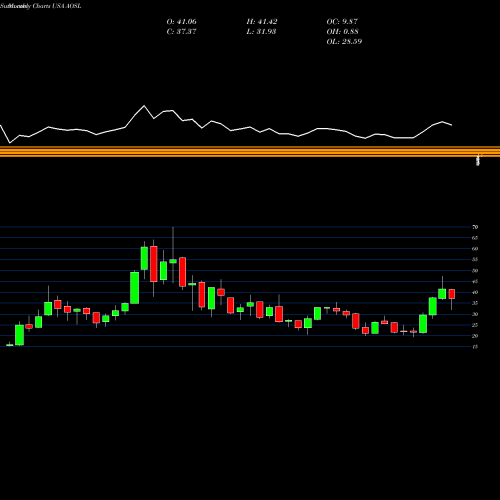The image size is (500, 500).
Task: Click the 25 price axis label
Action: (475, 325)
